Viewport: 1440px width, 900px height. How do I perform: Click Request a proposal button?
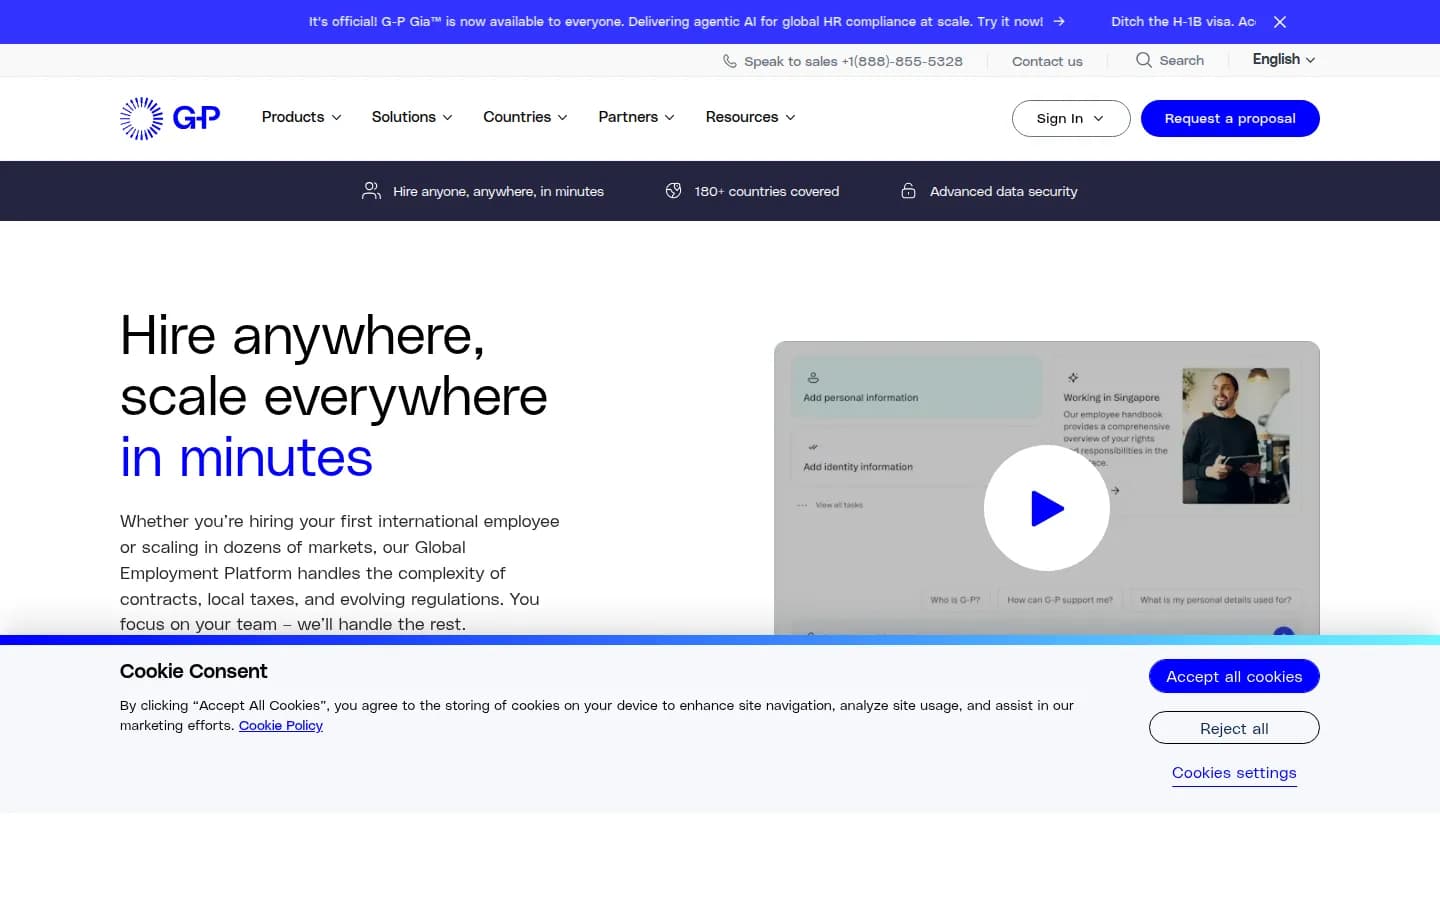[x=1230, y=118]
